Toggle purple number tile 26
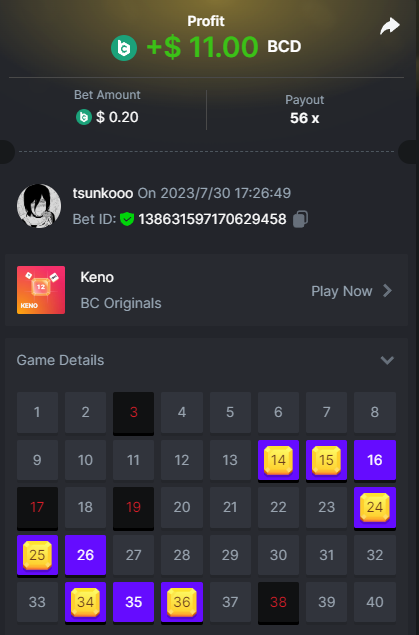 click(x=85, y=555)
